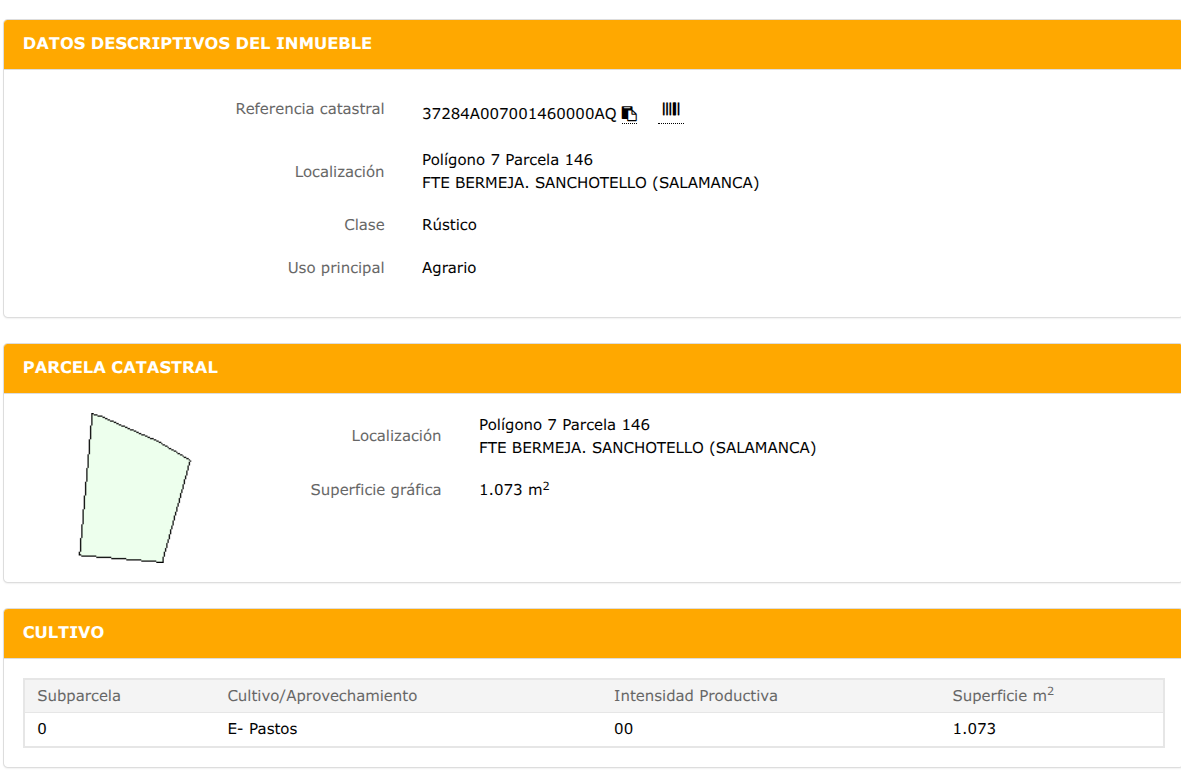The image size is (1181, 774).
Task: Click the Cultivo/Aprovechamiento column header
Action: tap(322, 696)
